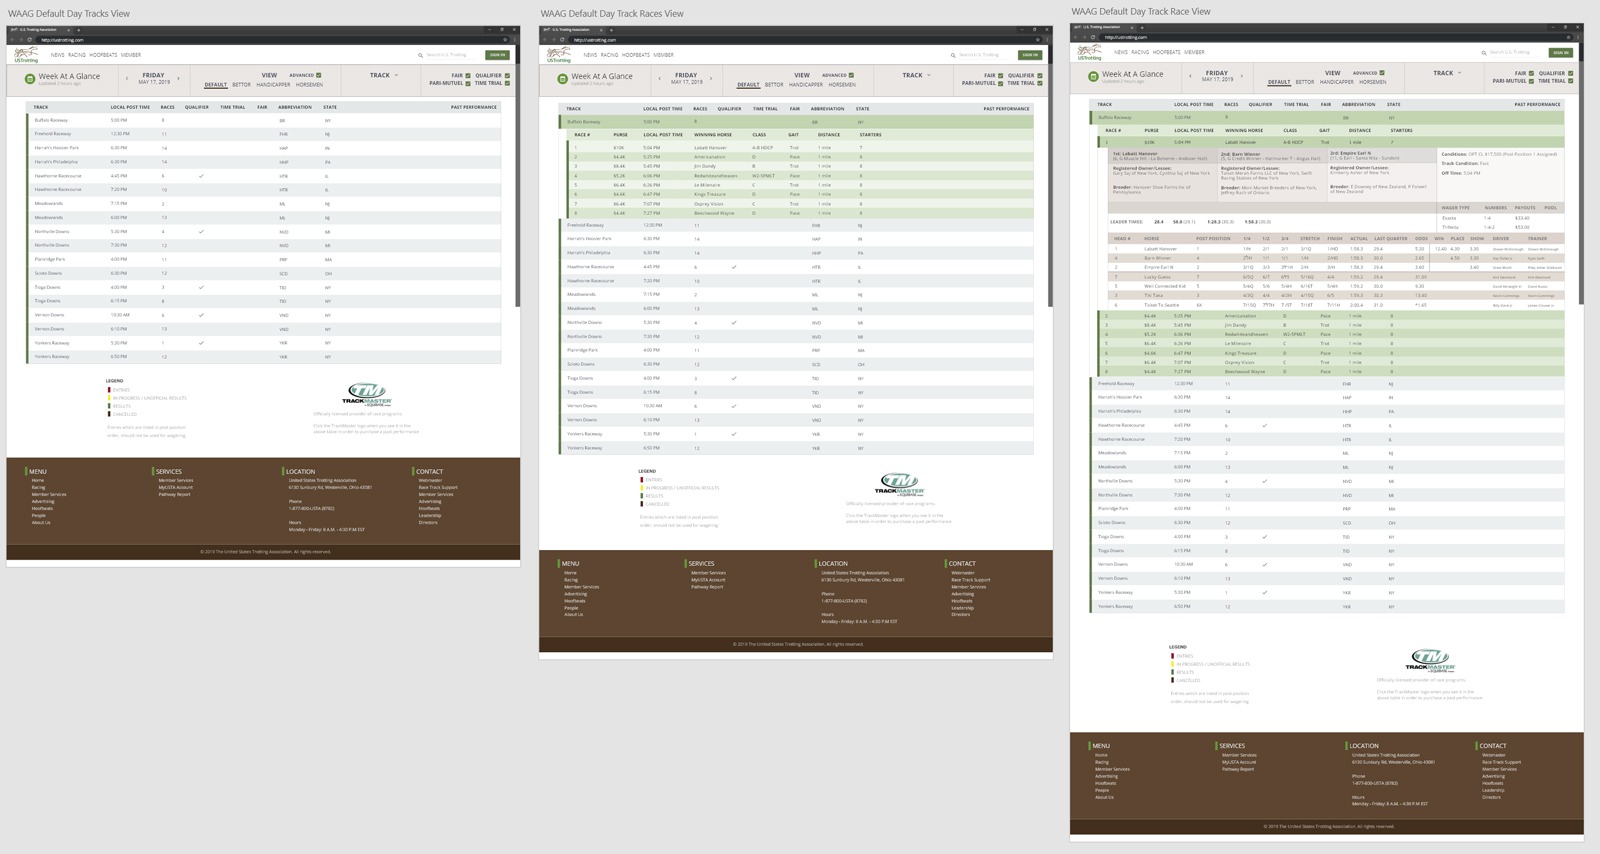The image size is (1600, 854).
Task: Click Sign In button in right view
Action: coord(1560,52)
